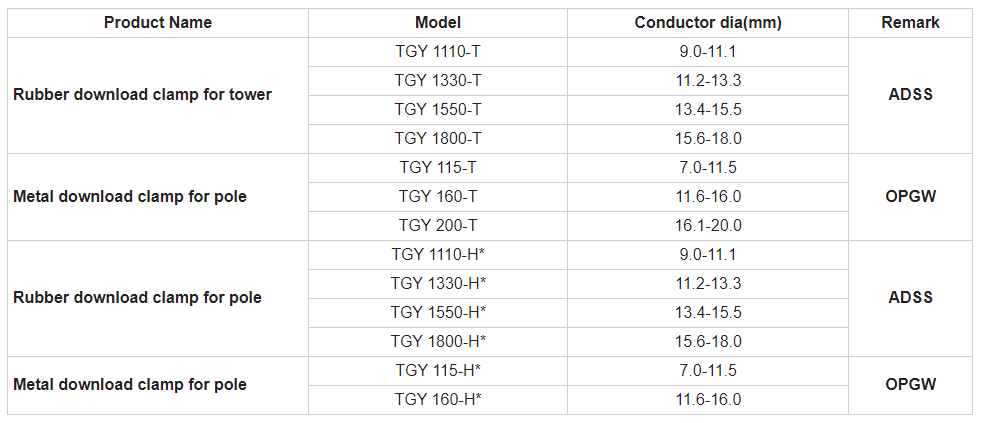Select the Rubber download clamp for tower cell

click(142, 95)
